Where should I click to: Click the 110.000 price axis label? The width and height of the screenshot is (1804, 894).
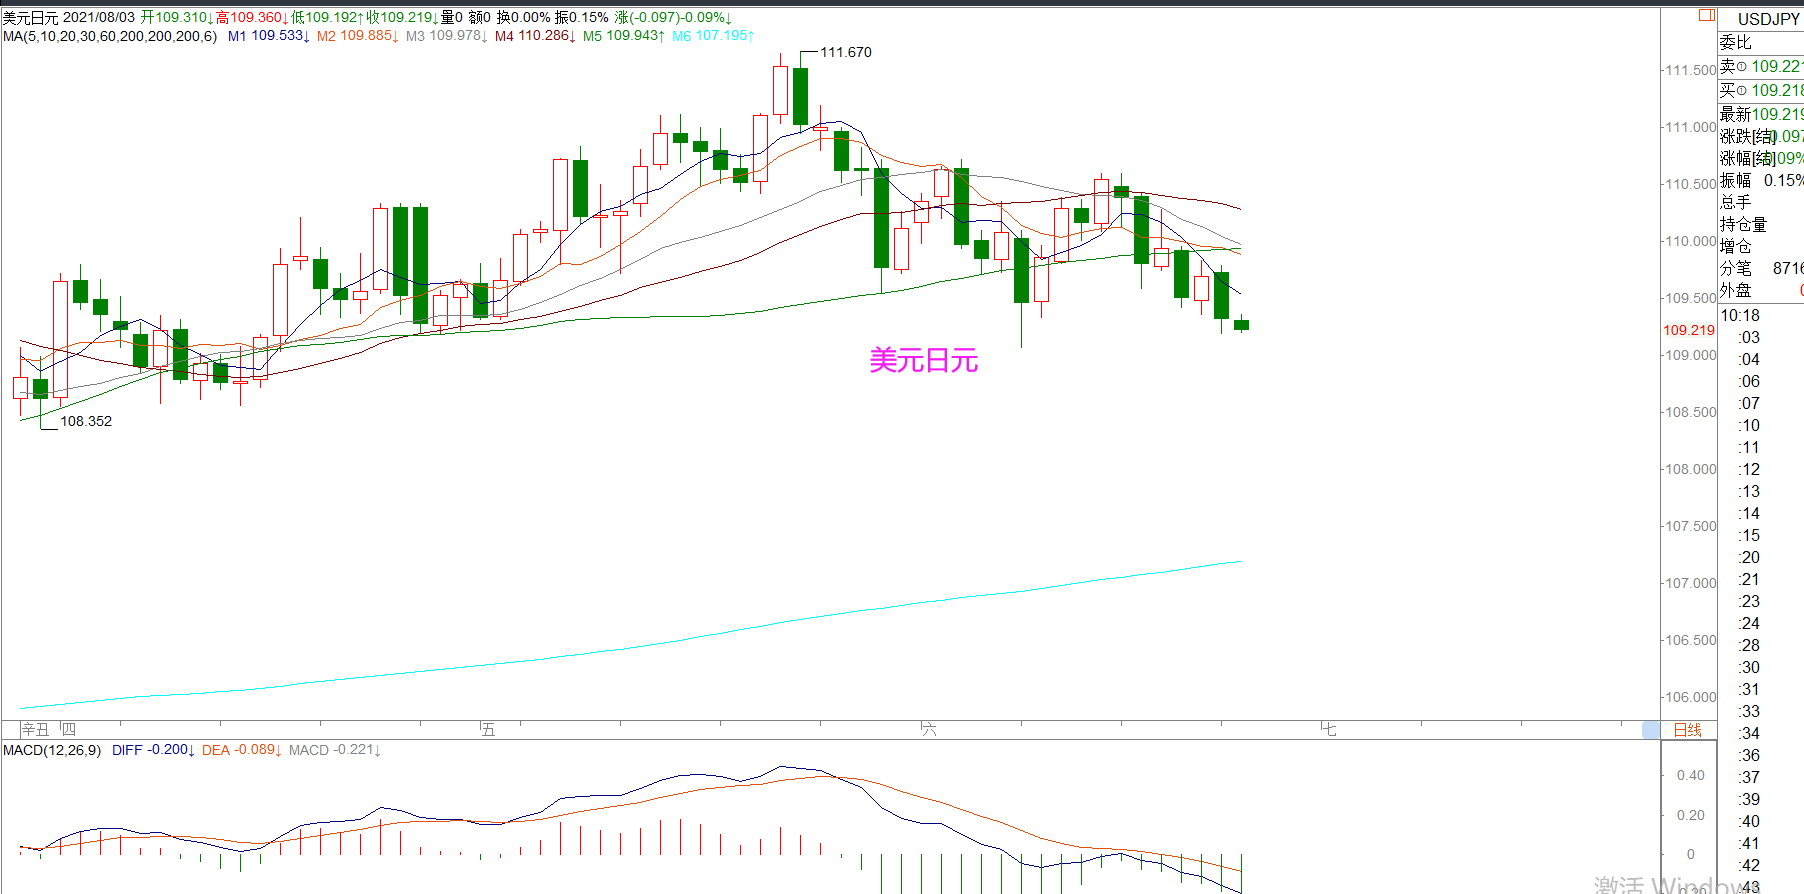[1690, 241]
